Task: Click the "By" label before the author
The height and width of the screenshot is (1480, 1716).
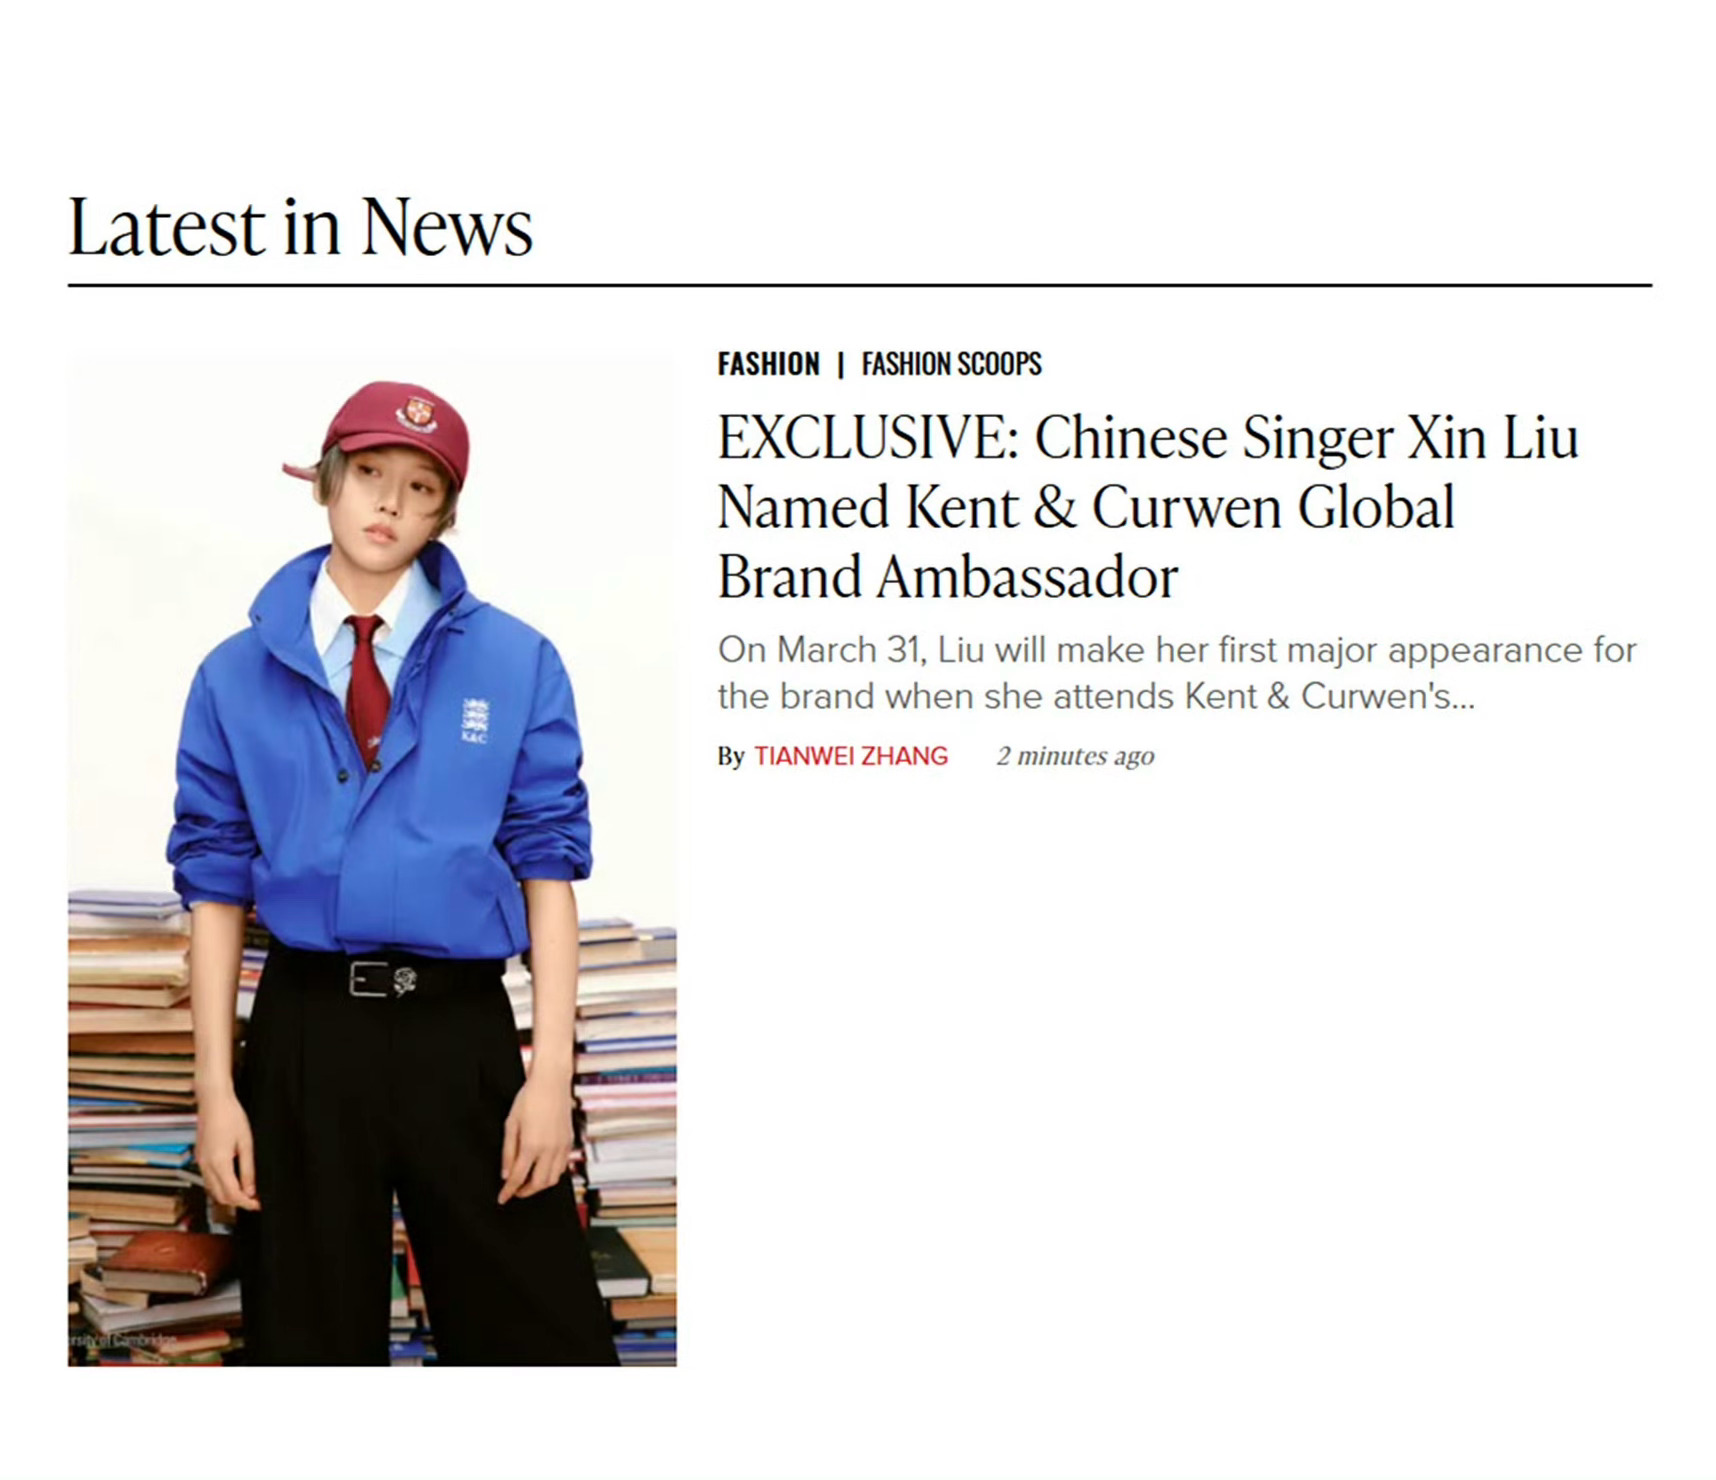Action: (x=731, y=757)
